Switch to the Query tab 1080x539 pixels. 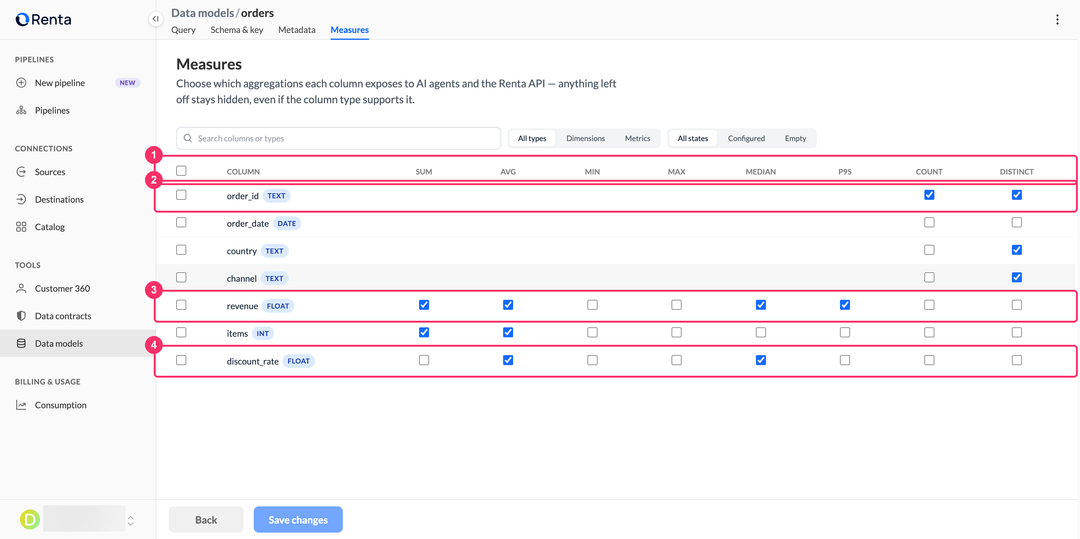coord(183,30)
